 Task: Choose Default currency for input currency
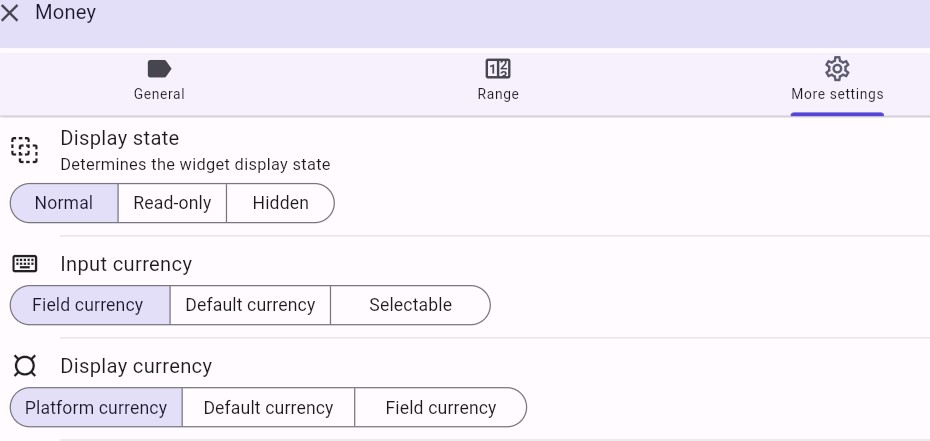click(250, 305)
